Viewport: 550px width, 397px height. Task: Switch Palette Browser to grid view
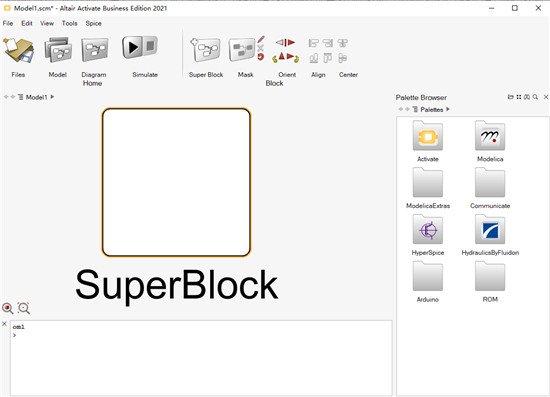519,97
